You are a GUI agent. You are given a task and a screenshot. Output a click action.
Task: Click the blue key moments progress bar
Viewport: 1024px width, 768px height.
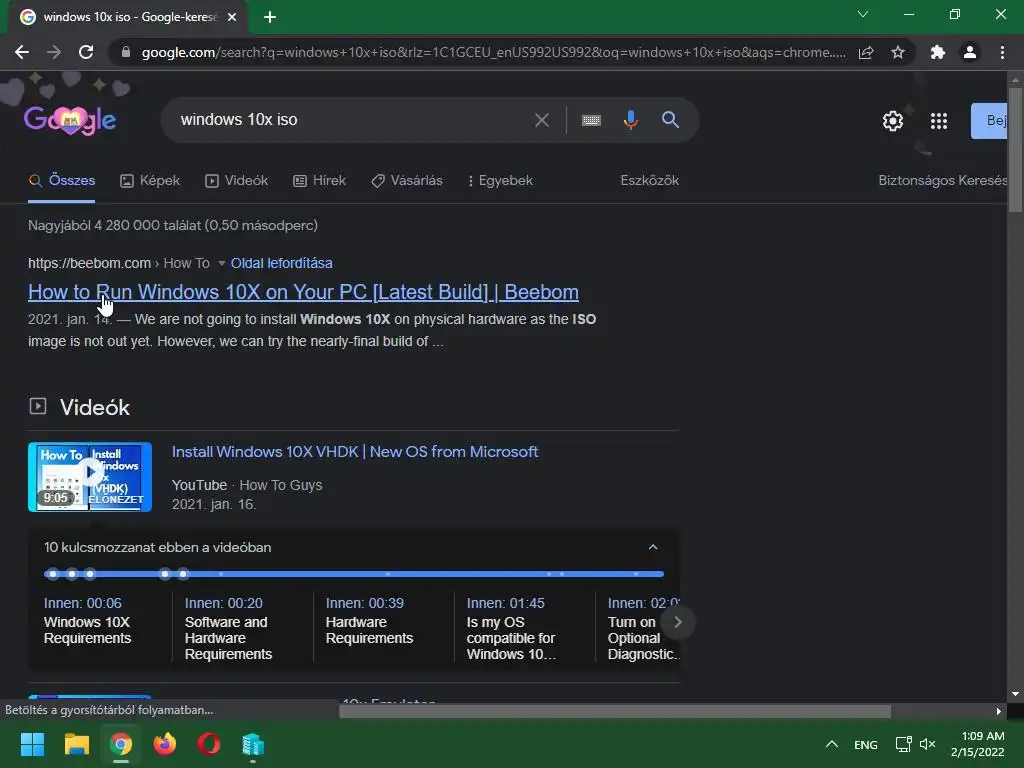pos(353,574)
